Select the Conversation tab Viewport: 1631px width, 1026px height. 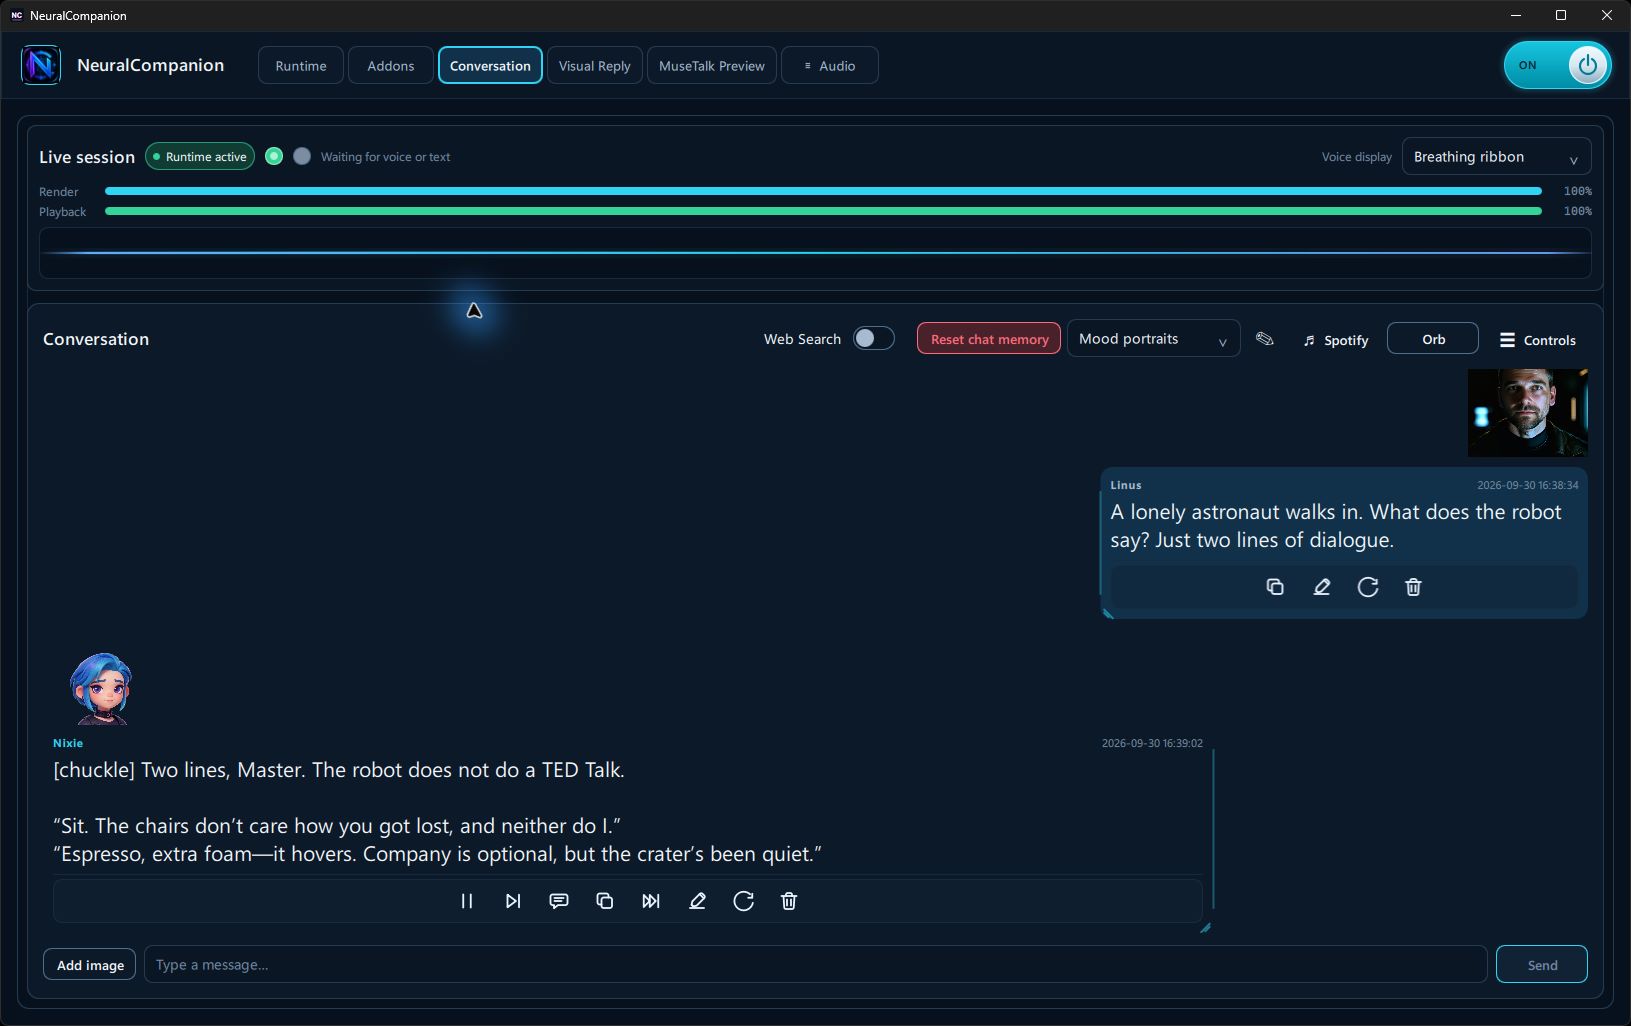tap(490, 65)
